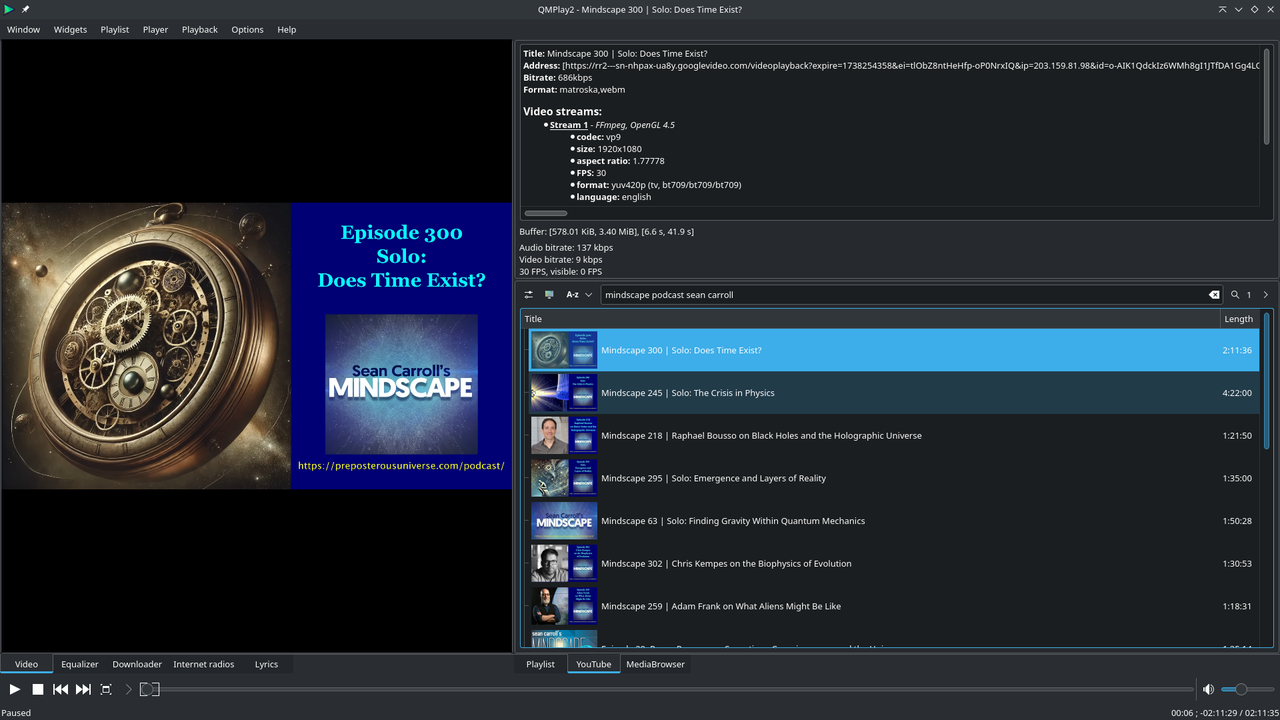
Task: Click the search magnifier icon
Action: (1235, 295)
